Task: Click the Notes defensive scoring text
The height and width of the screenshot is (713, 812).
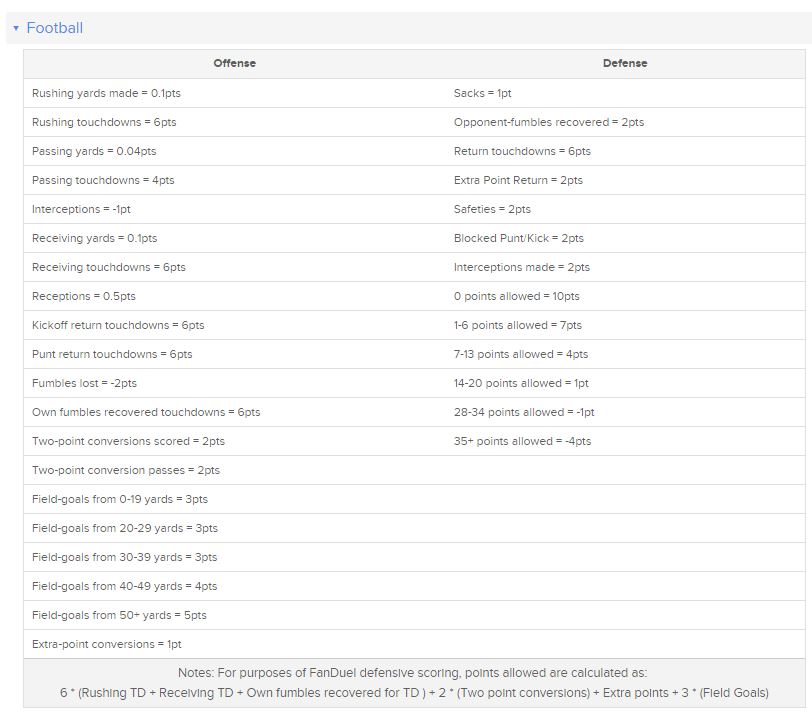Action: (414, 682)
